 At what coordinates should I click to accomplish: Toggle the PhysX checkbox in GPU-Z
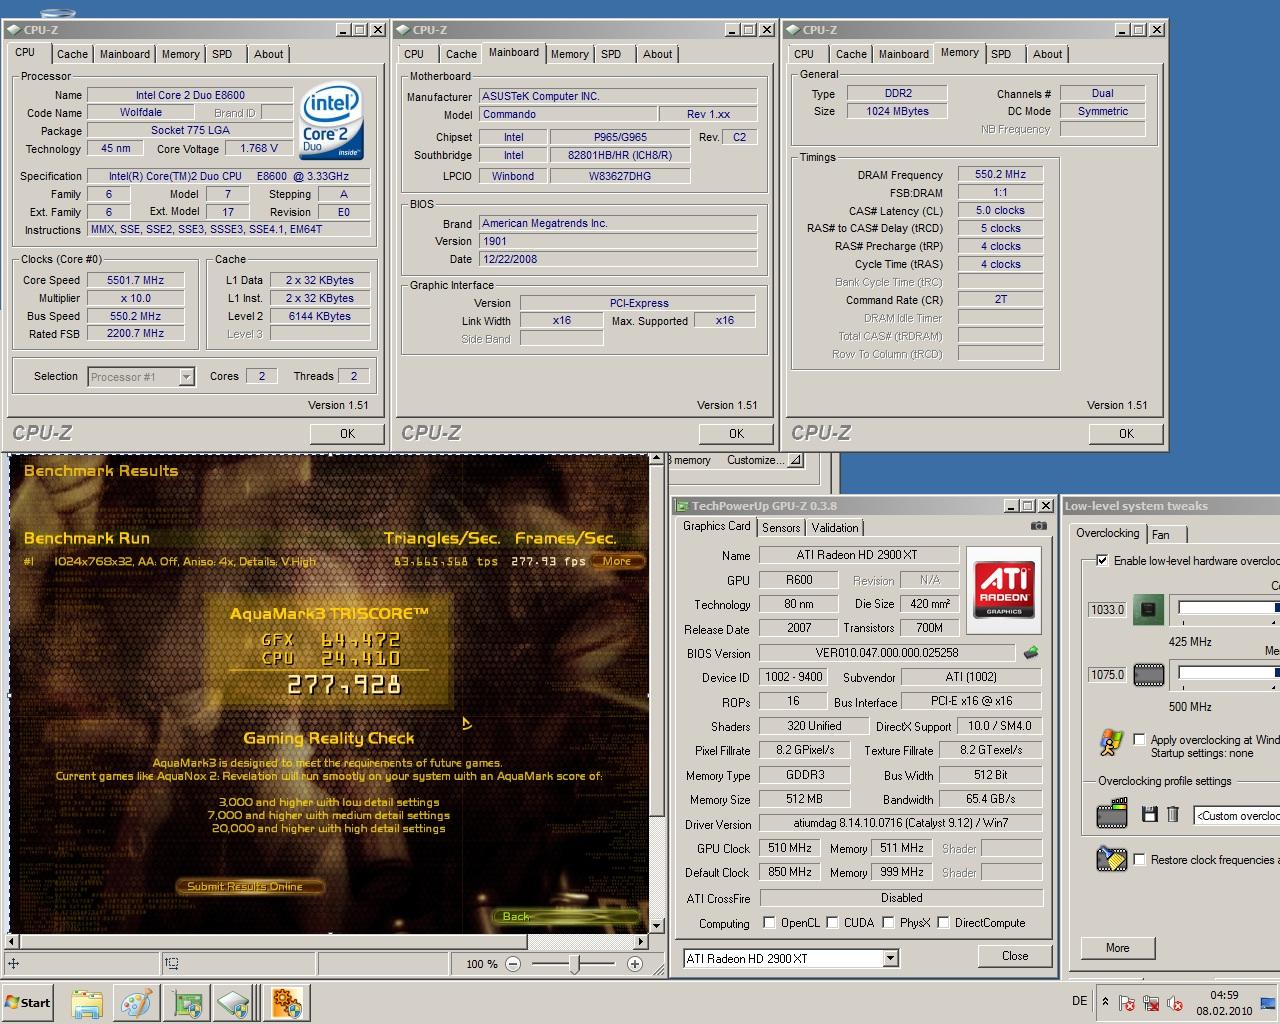pyautogui.click(x=888, y=923)
